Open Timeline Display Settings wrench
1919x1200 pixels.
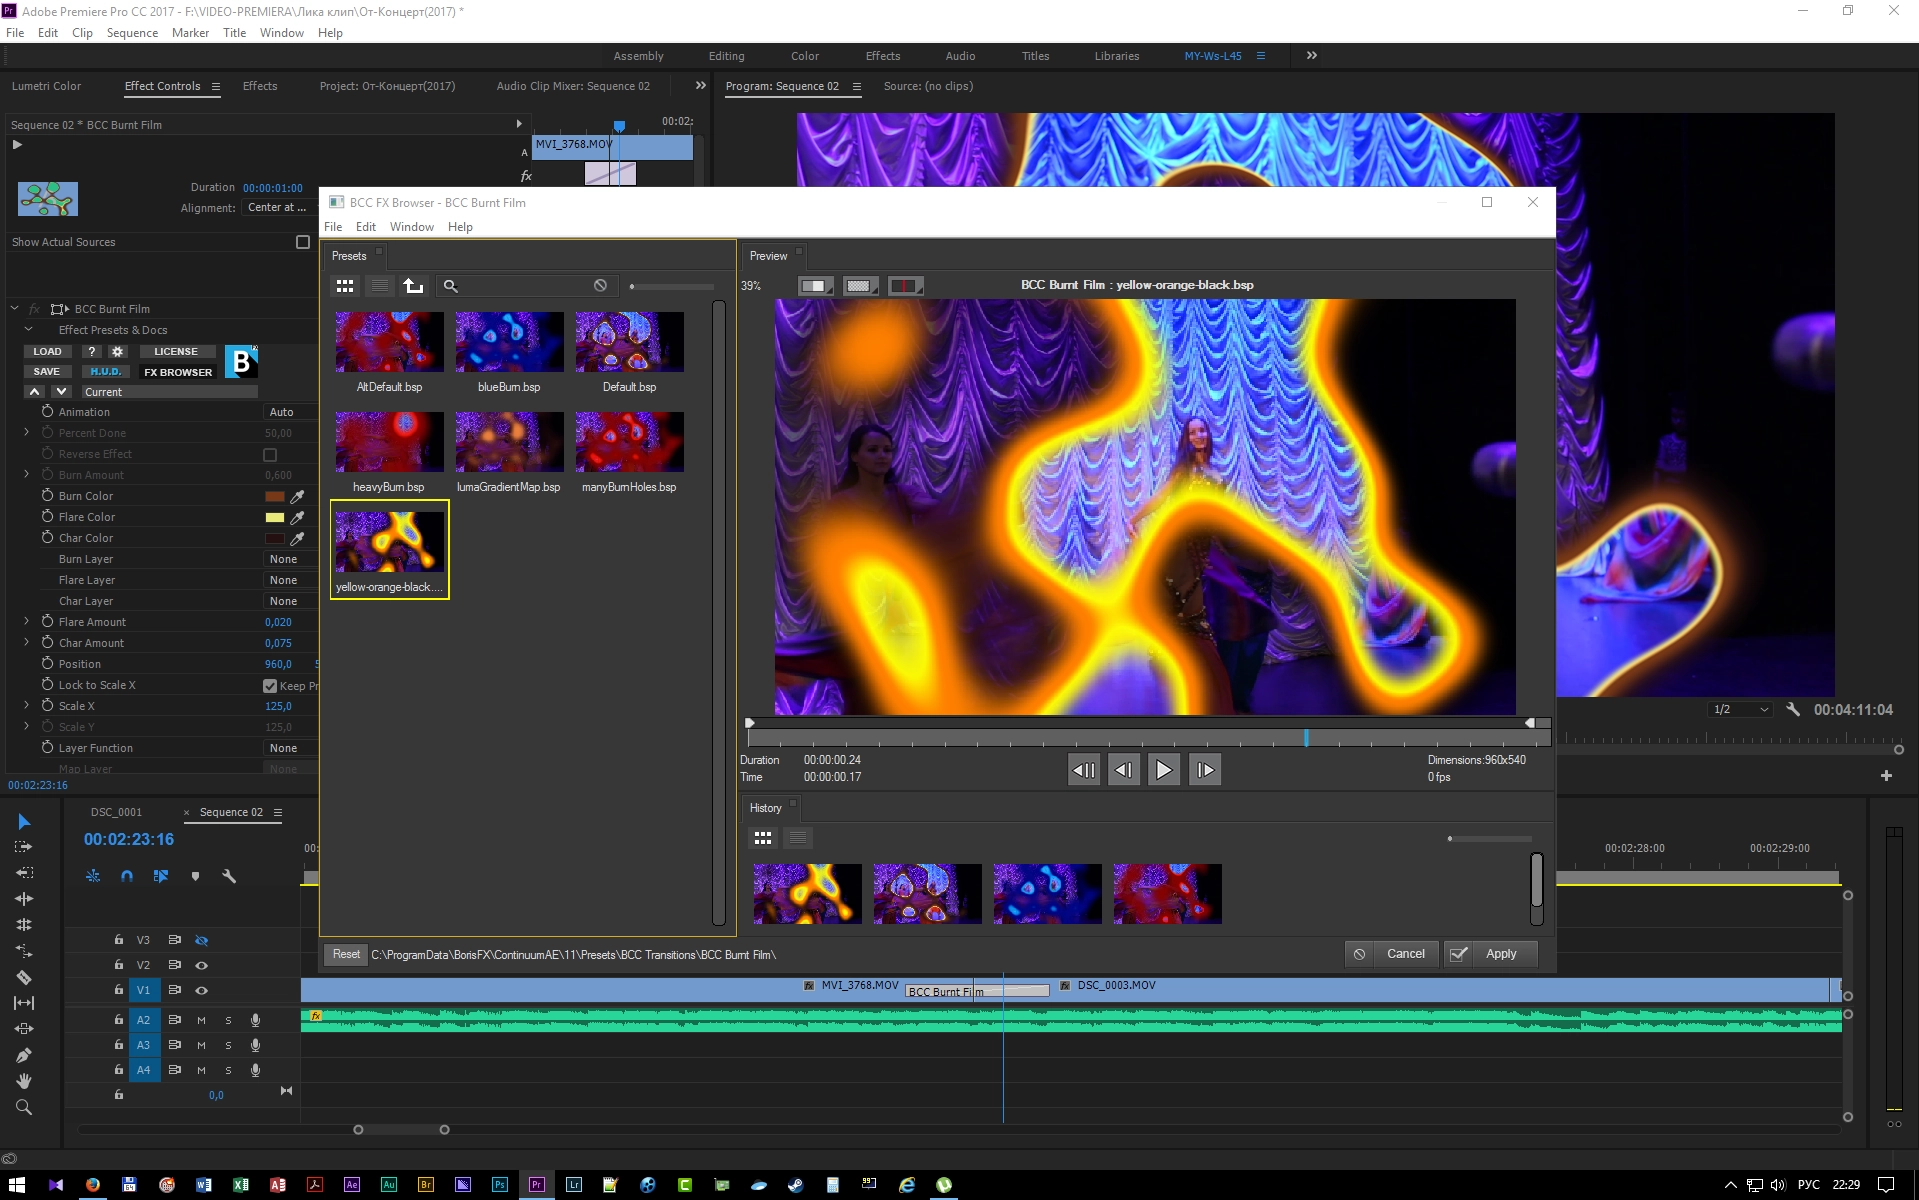point(229,876)
